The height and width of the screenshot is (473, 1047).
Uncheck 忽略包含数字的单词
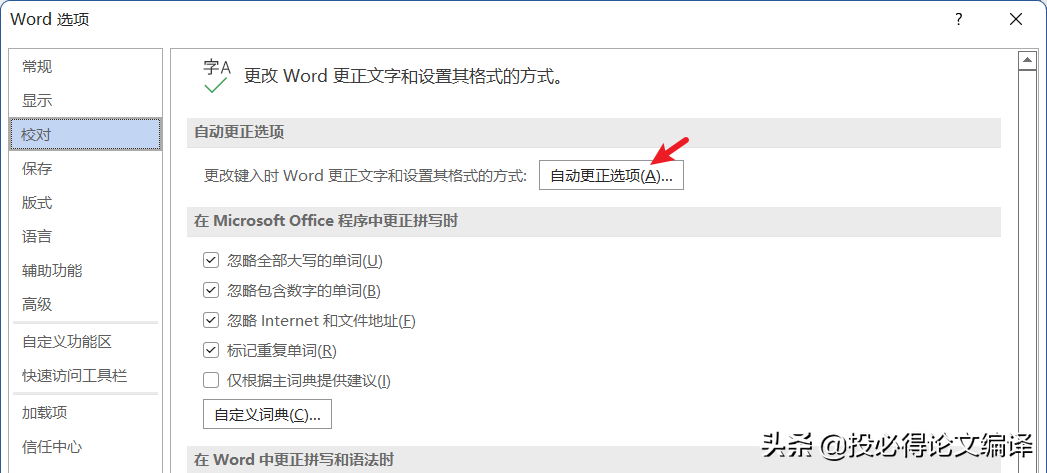tap(211, 291)
